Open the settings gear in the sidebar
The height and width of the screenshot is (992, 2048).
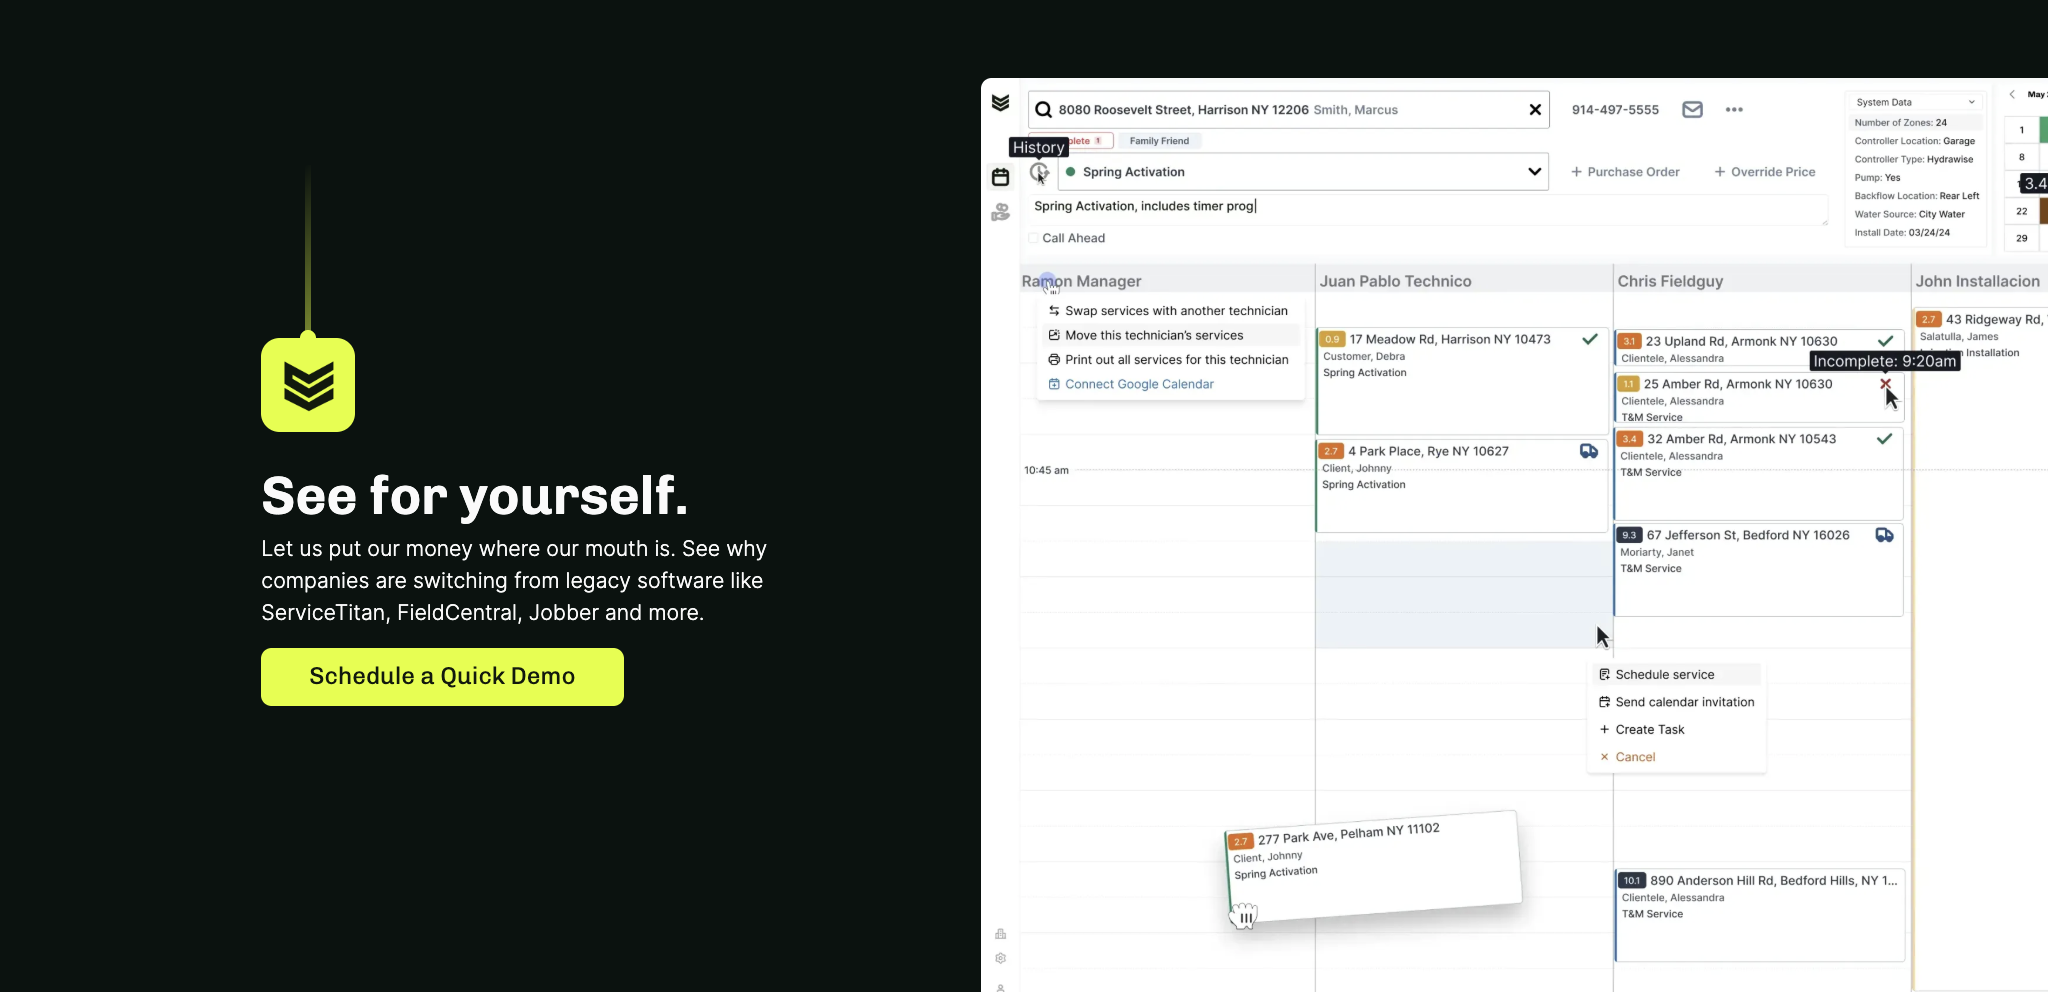1000,958
